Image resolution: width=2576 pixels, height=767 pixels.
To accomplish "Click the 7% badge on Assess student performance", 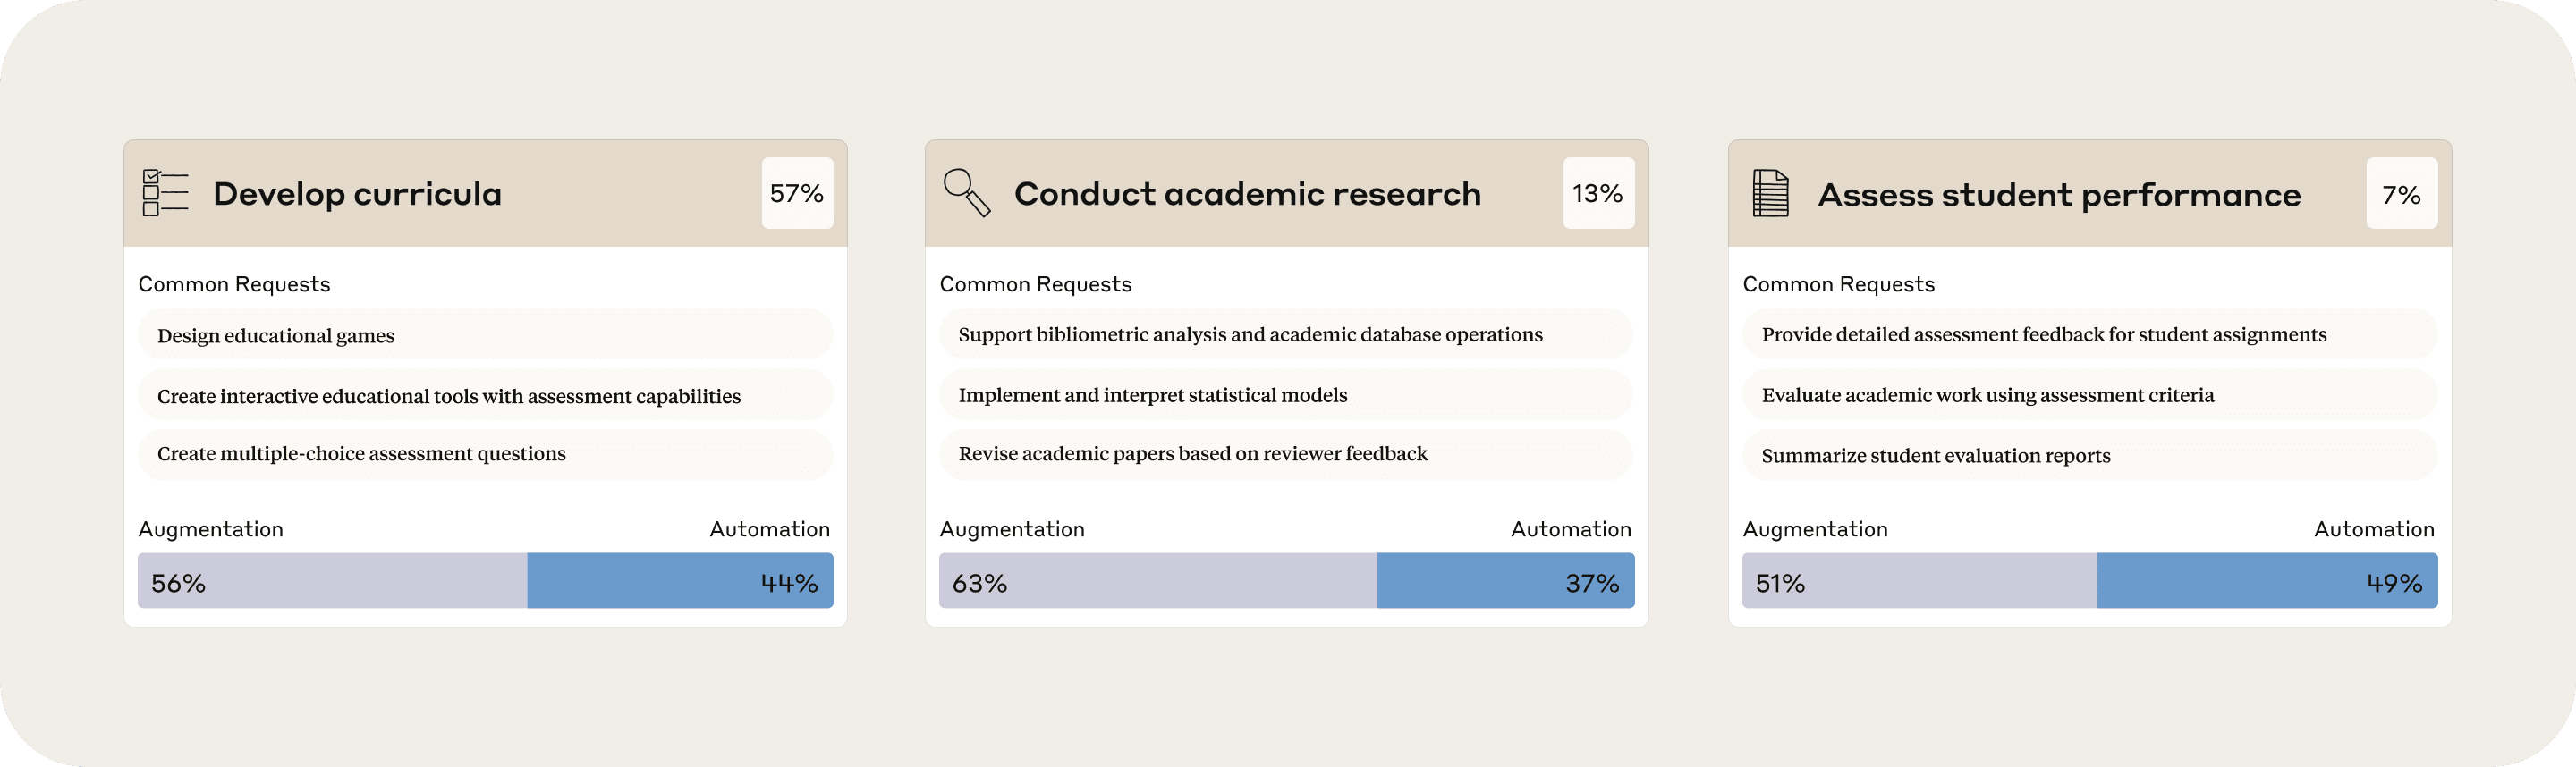I will tap(2401, 194).
